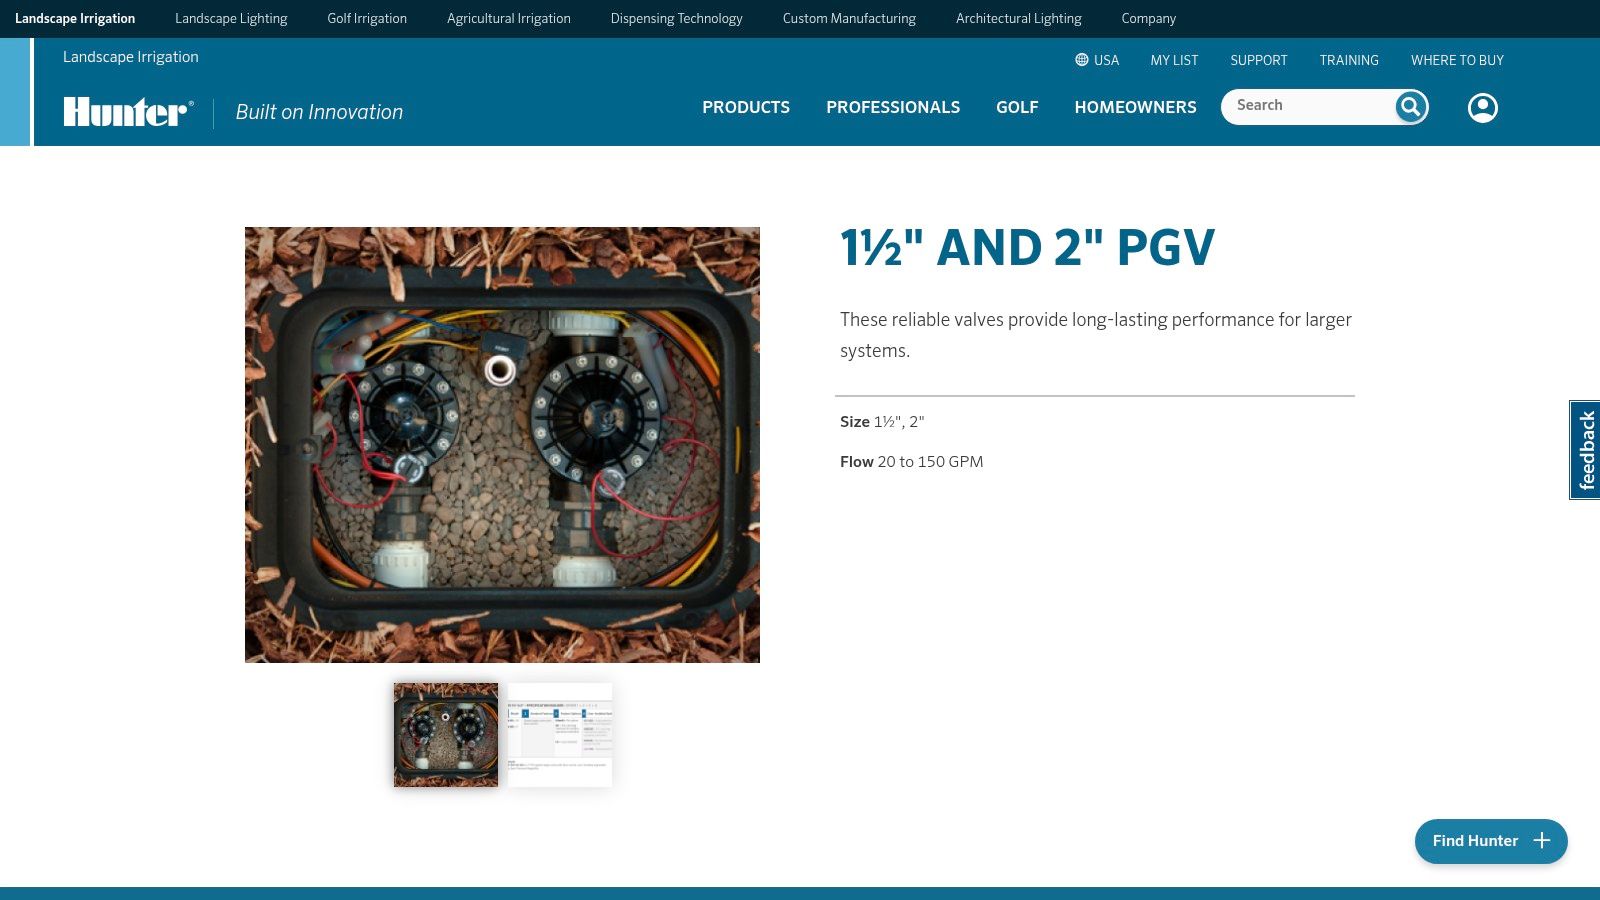Open the Landscape Irrigation top tab

tap(75, 18)
